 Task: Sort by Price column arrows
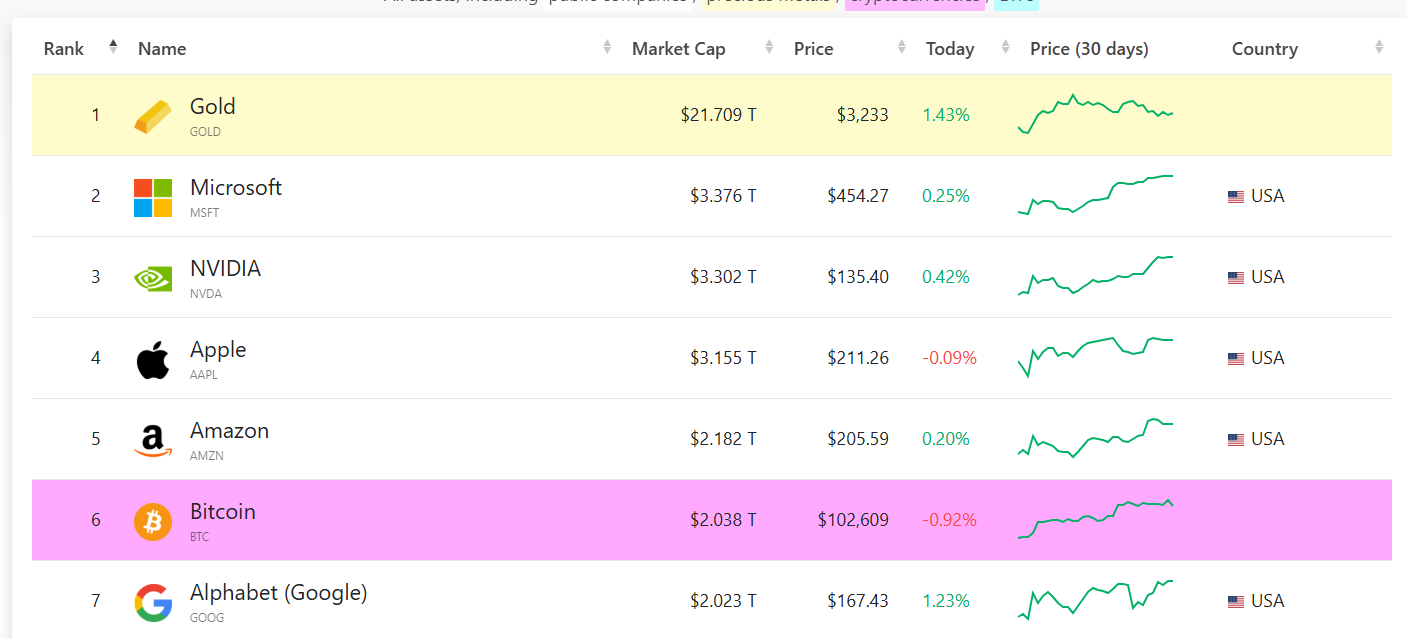pyautogui.click(x=902, y=48)
